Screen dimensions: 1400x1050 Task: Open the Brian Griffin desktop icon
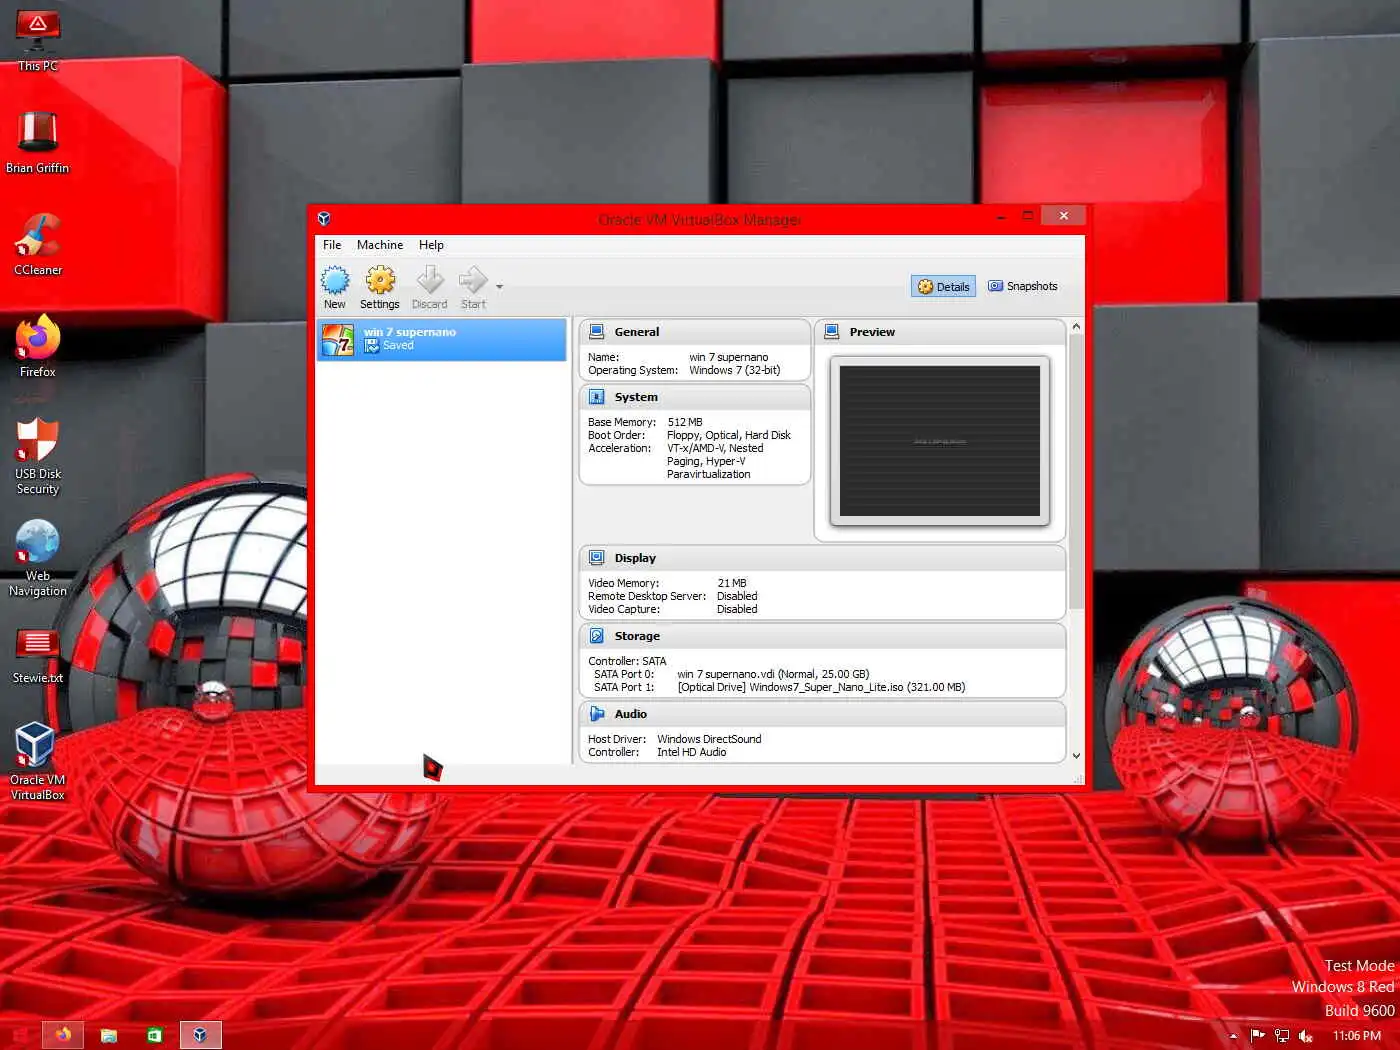[38, 142]
